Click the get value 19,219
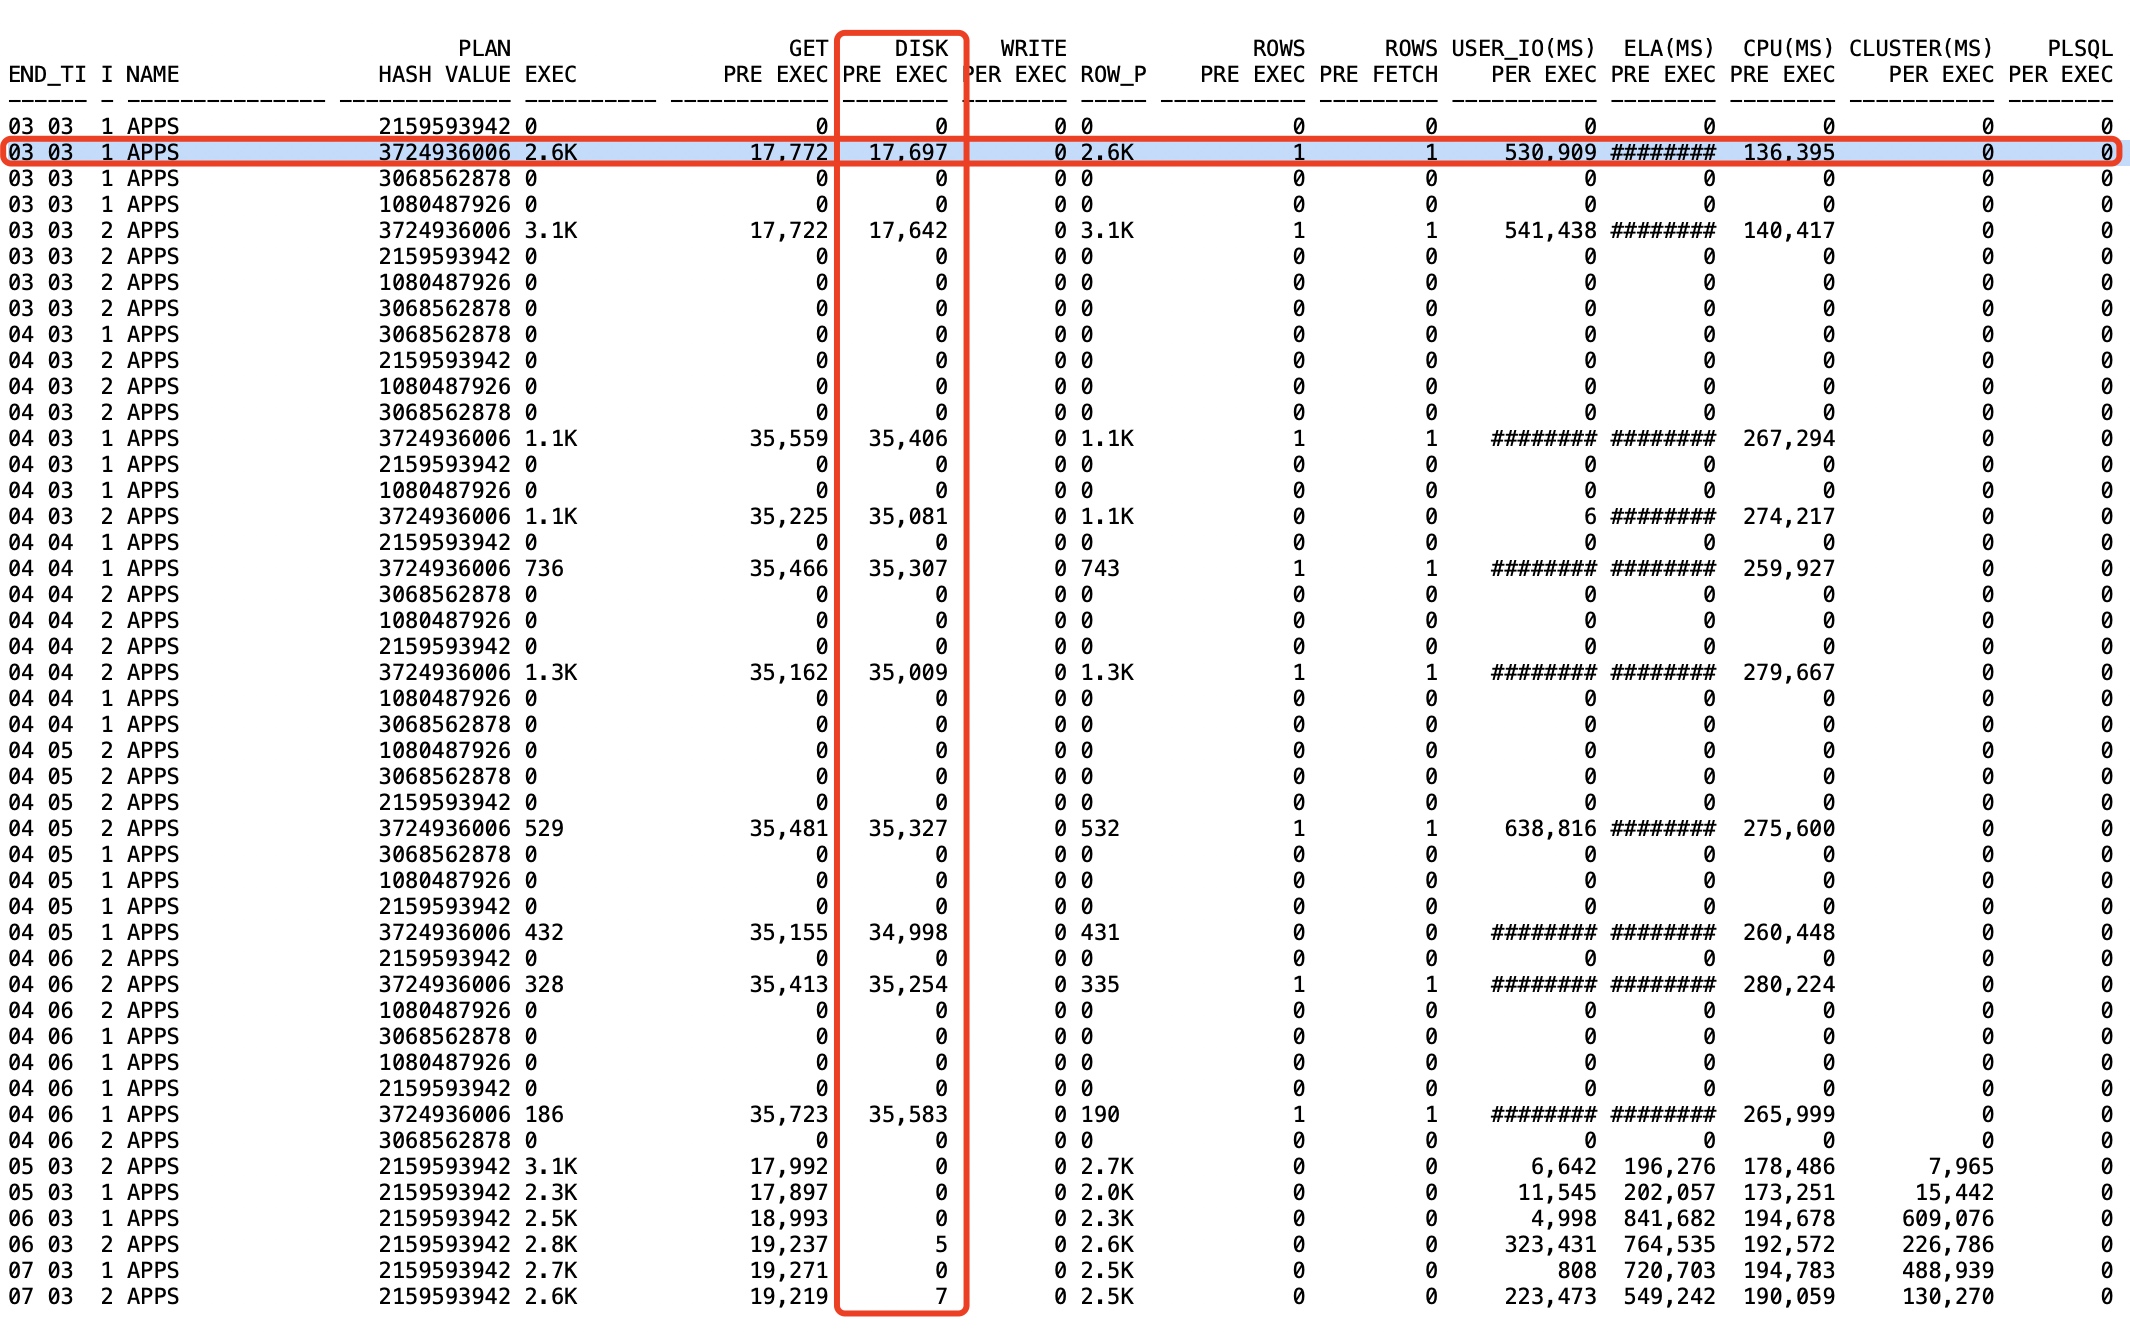This screenshot has width=2130, height=1332. (x=789, y=1297)
